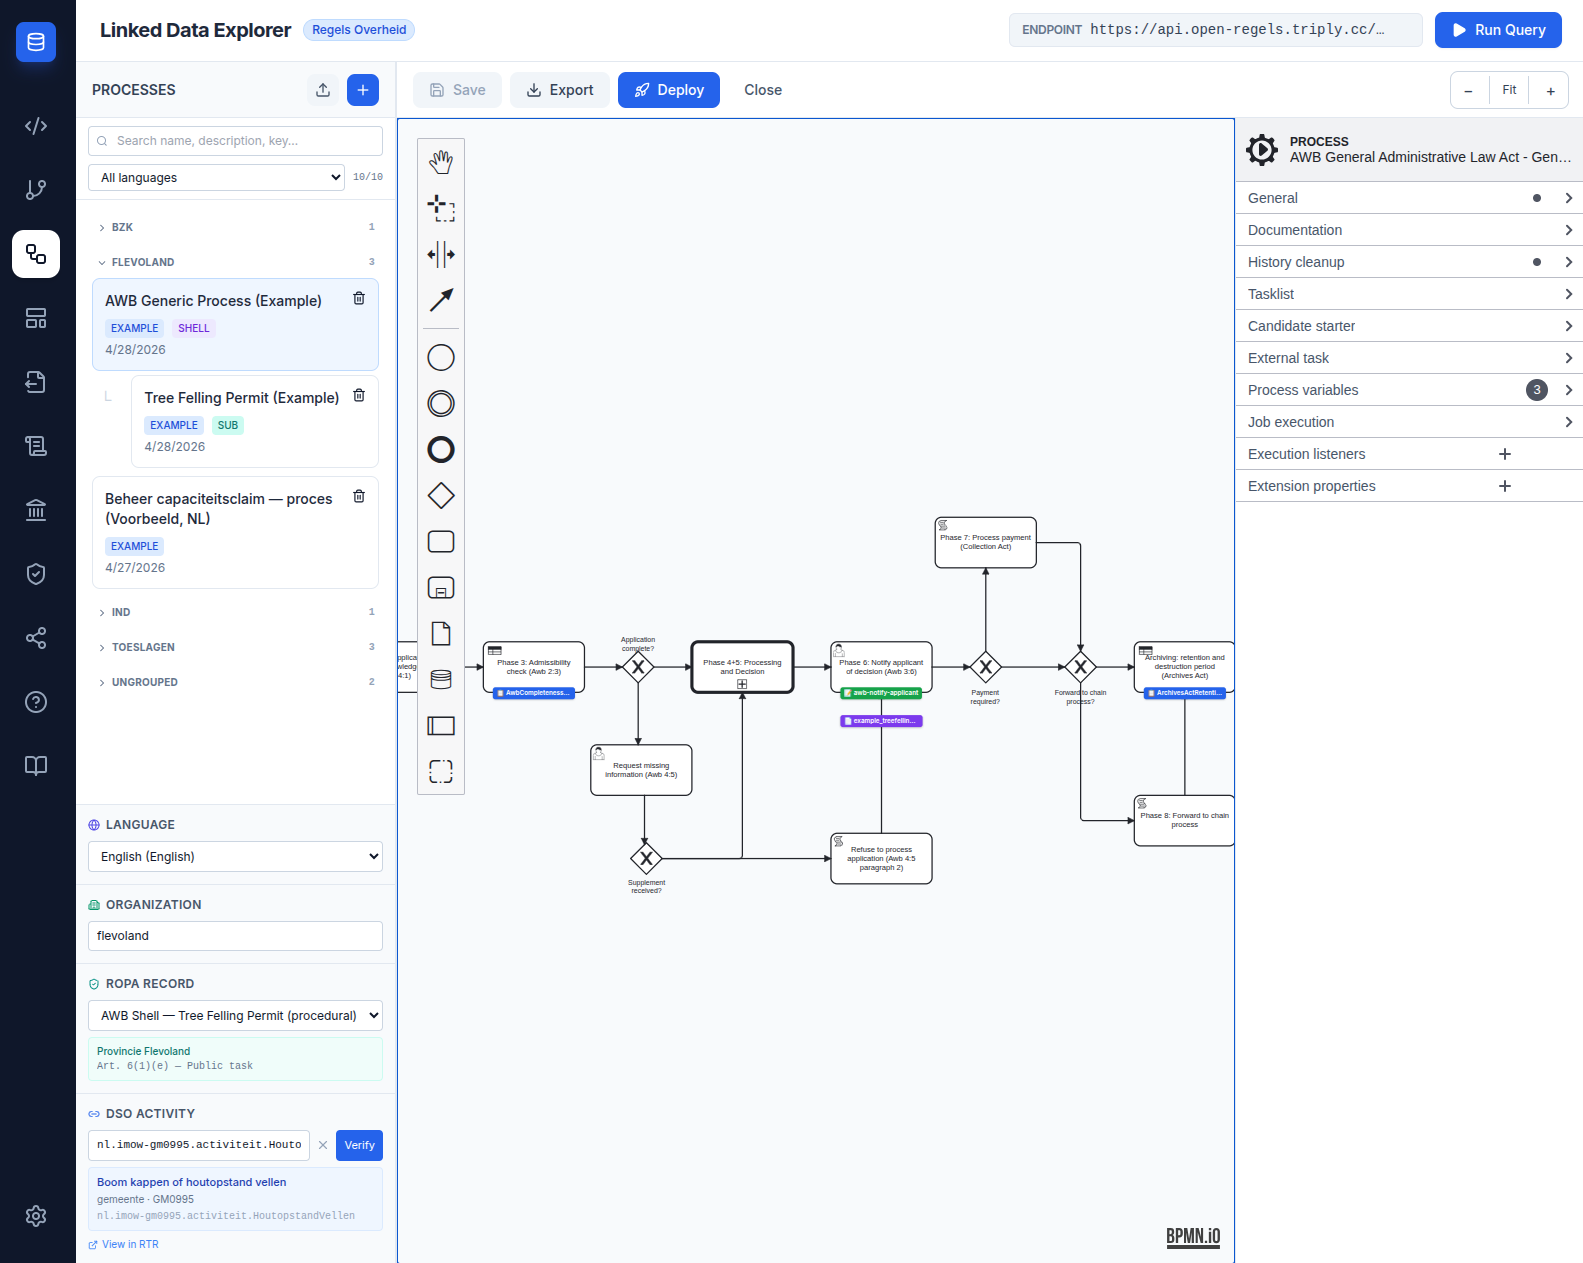The height and width of the screenshot is (1263, 1583).
Task: Zoom in the diagram with plus
Action: 1550,90
